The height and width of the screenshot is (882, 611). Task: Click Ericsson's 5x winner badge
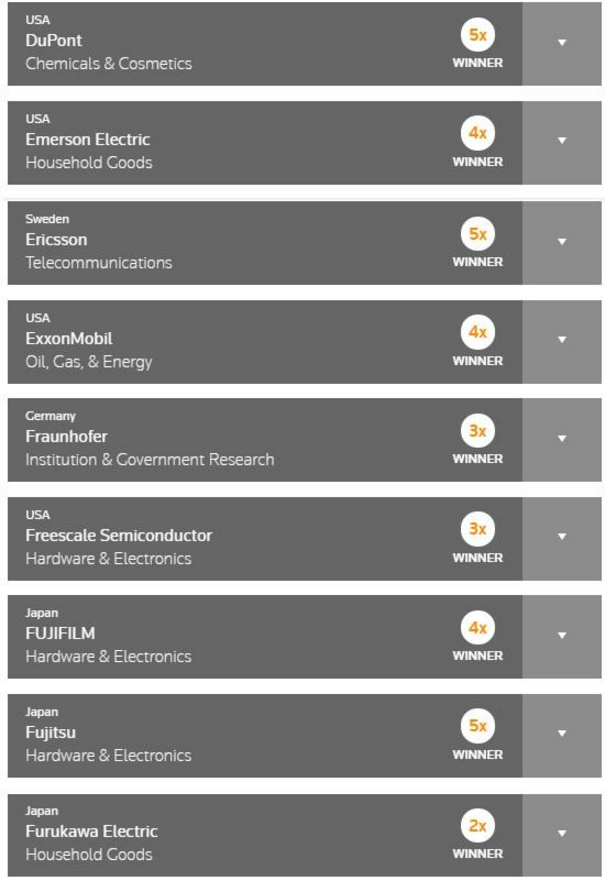coord(478,234)
